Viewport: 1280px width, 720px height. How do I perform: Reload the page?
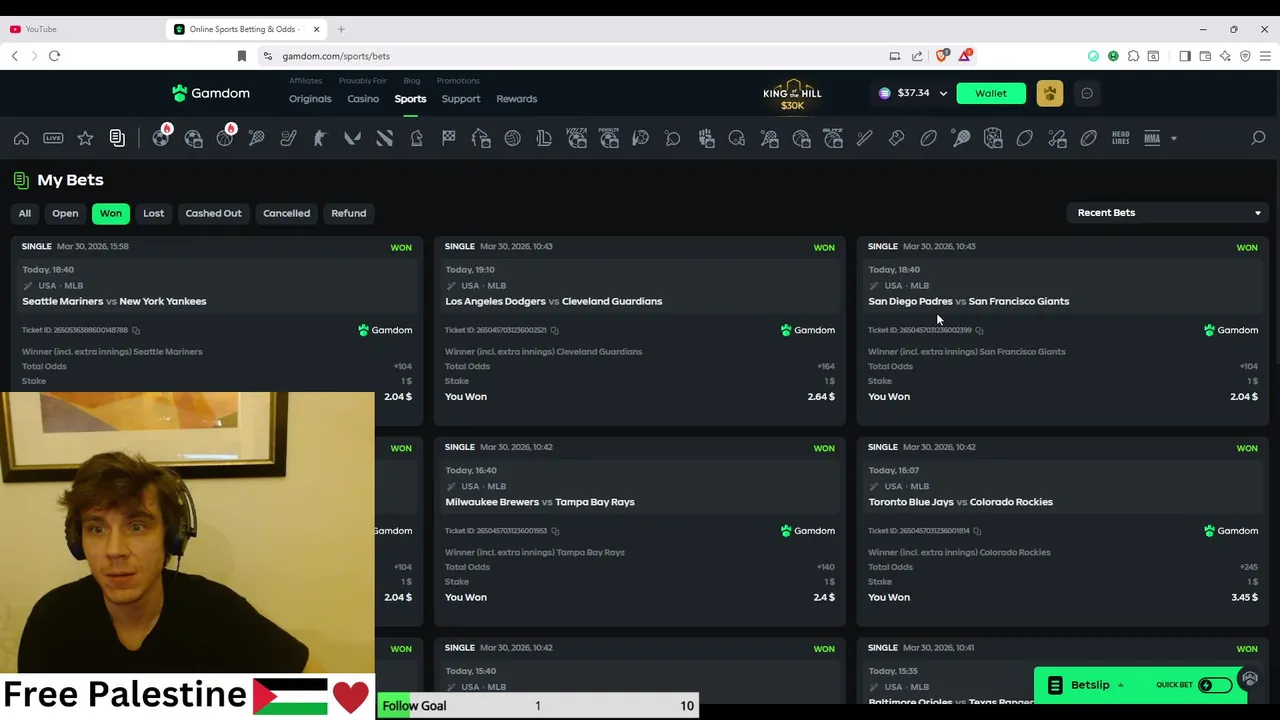pos(54,56)
